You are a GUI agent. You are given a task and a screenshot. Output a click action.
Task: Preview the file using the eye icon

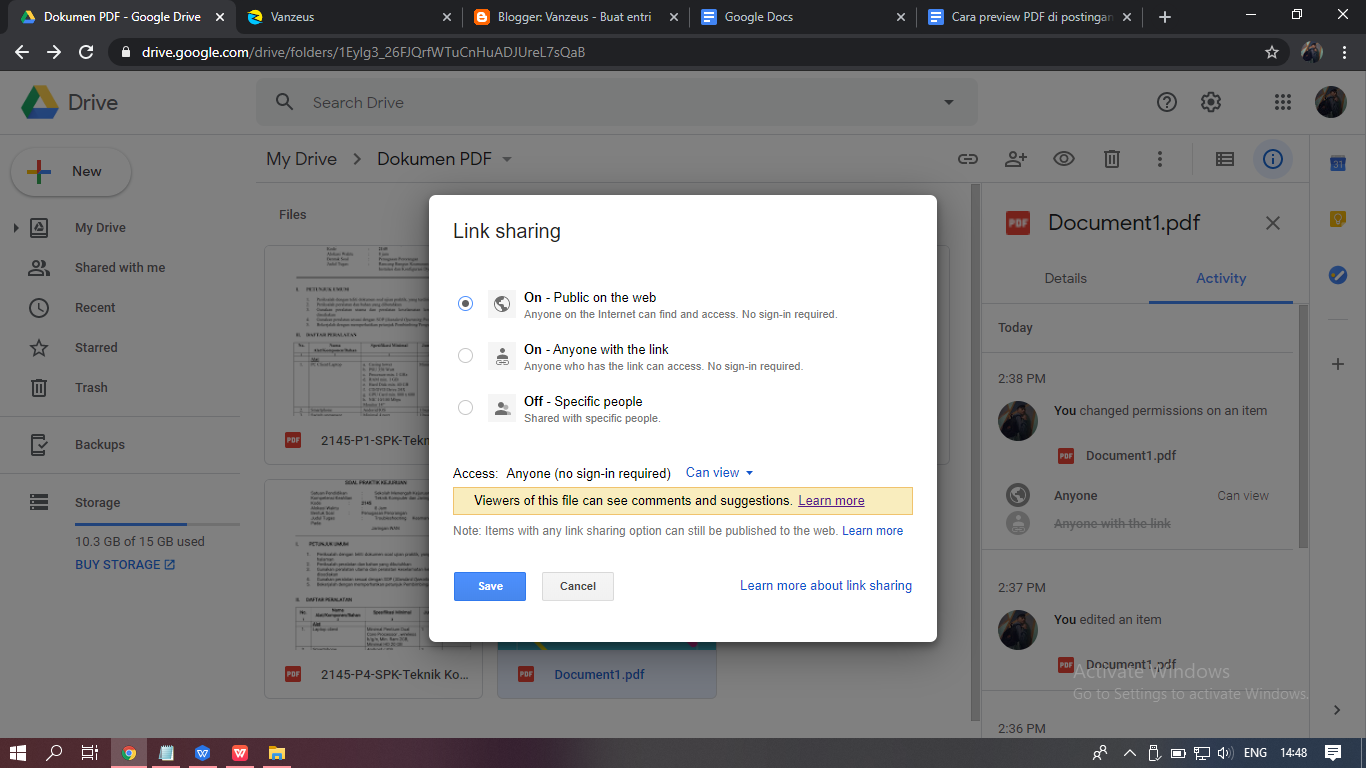1063,159
